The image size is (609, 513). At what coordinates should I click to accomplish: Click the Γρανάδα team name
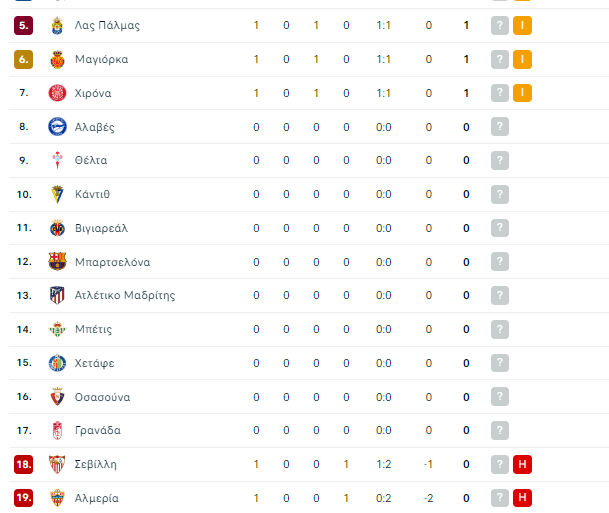click(x=98, y=430)
